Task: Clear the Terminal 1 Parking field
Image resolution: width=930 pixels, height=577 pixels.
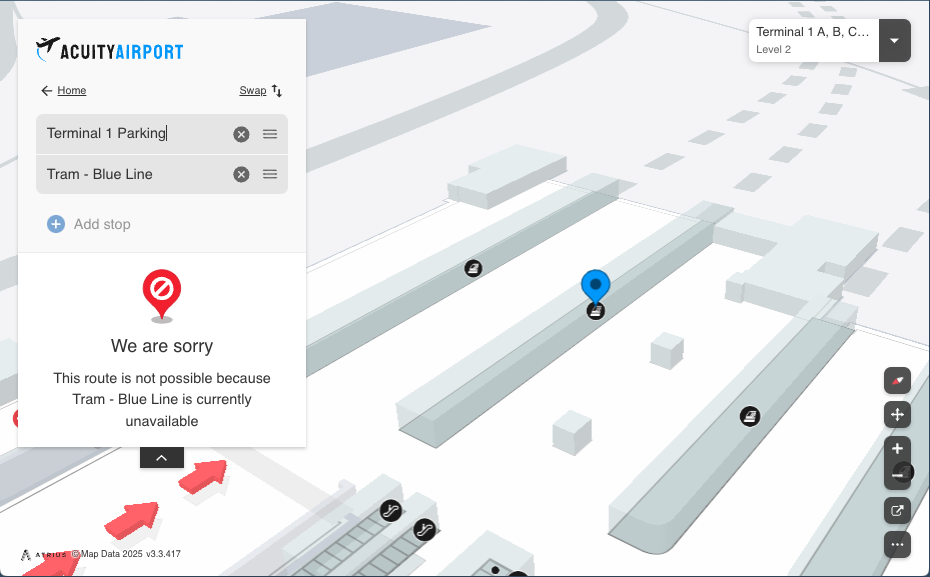Action: pos(241,134)
